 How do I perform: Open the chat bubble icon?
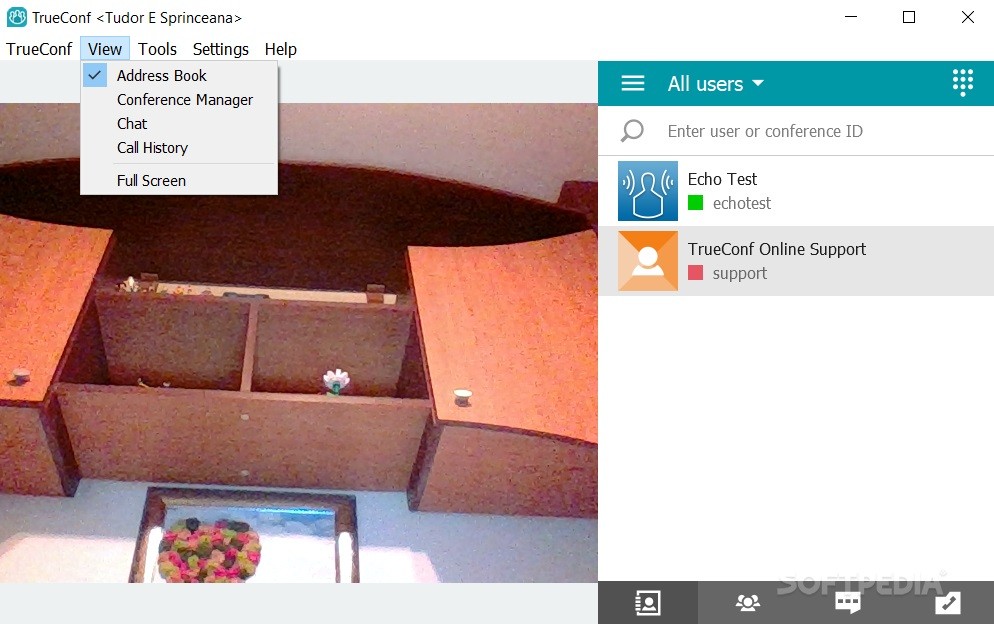click(x=848, y=602)
